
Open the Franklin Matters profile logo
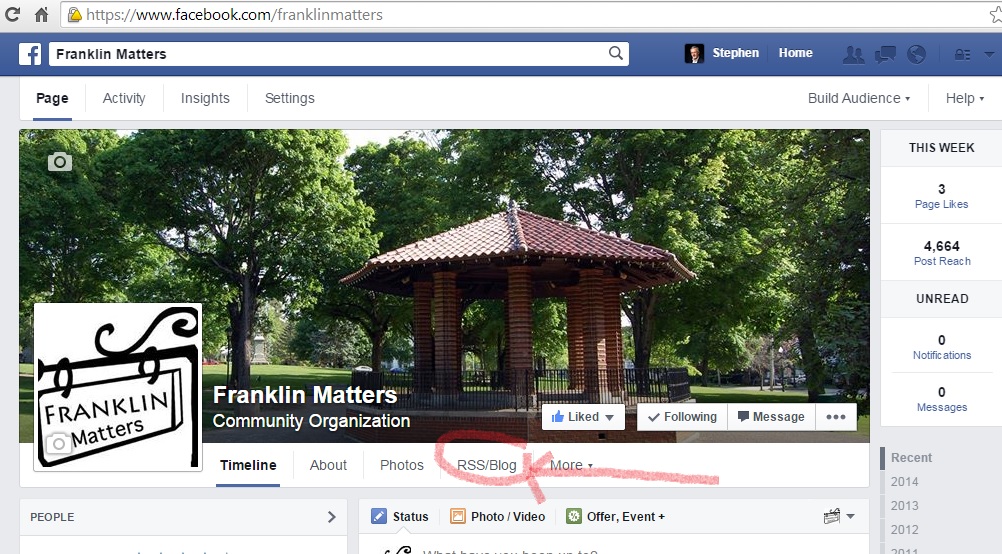[118, 387]
